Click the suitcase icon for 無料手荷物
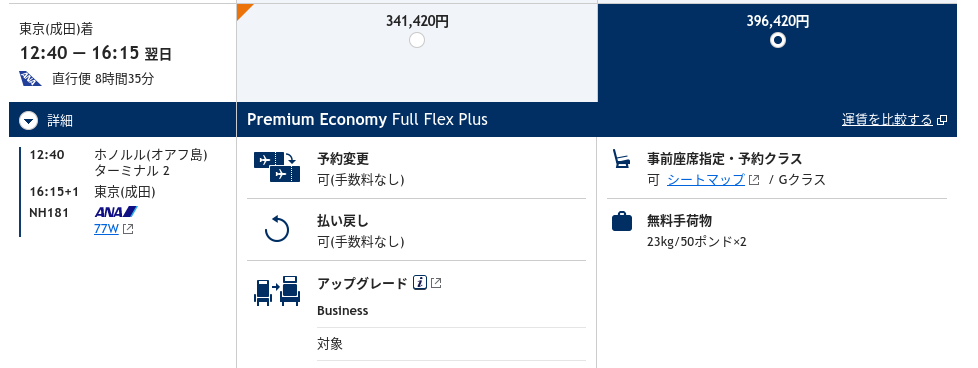Image resolution: width=978 pixels, height=368 pixels. pyautogui.click(x=622, y=221)
